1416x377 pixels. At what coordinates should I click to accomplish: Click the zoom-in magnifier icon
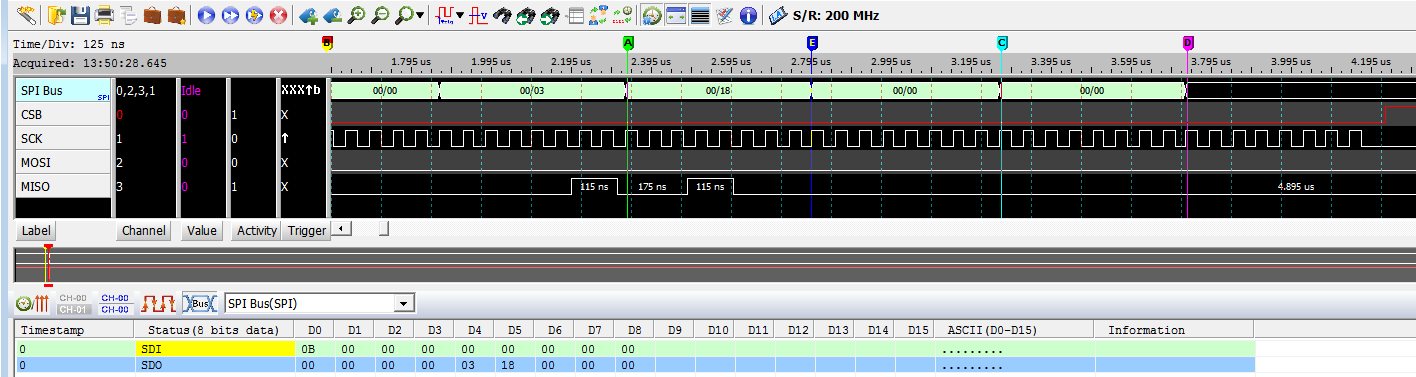[x=357, y=15]
